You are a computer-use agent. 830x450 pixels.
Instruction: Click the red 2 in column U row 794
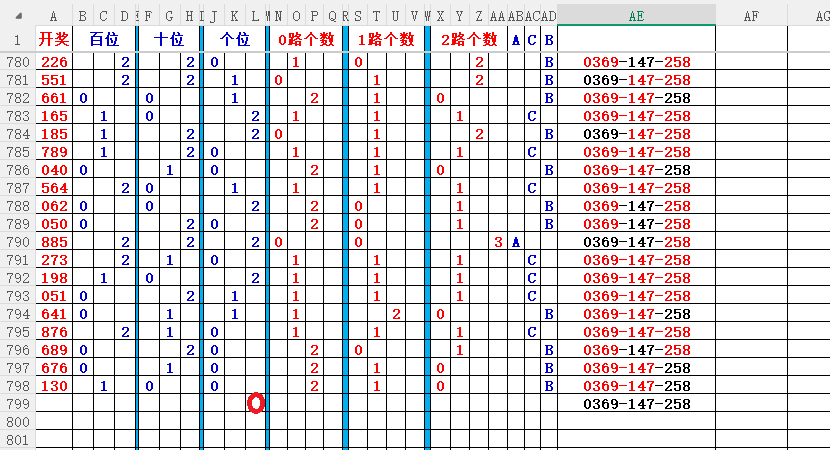[396, 314]
